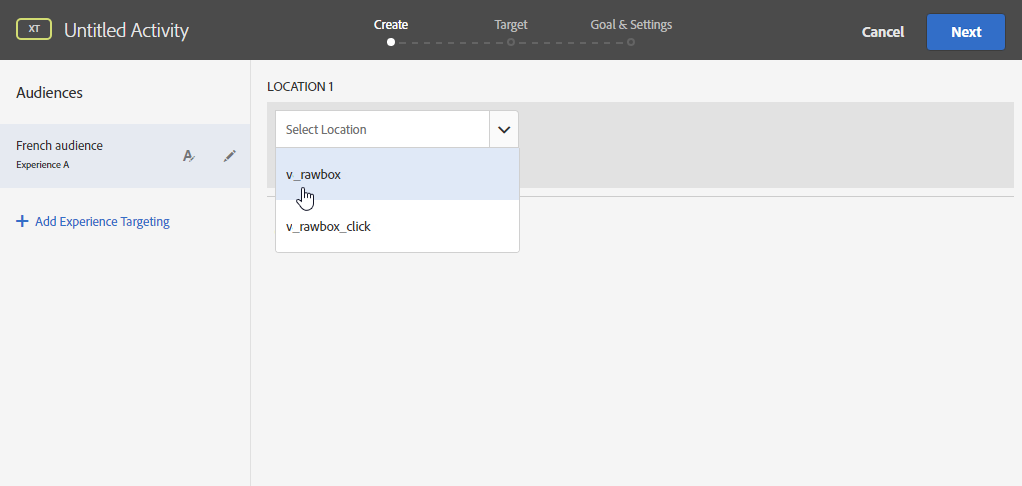The height and width of the screenshot is (486, 1022).
Task: Go to the Create step
Action: pos(390,24)
